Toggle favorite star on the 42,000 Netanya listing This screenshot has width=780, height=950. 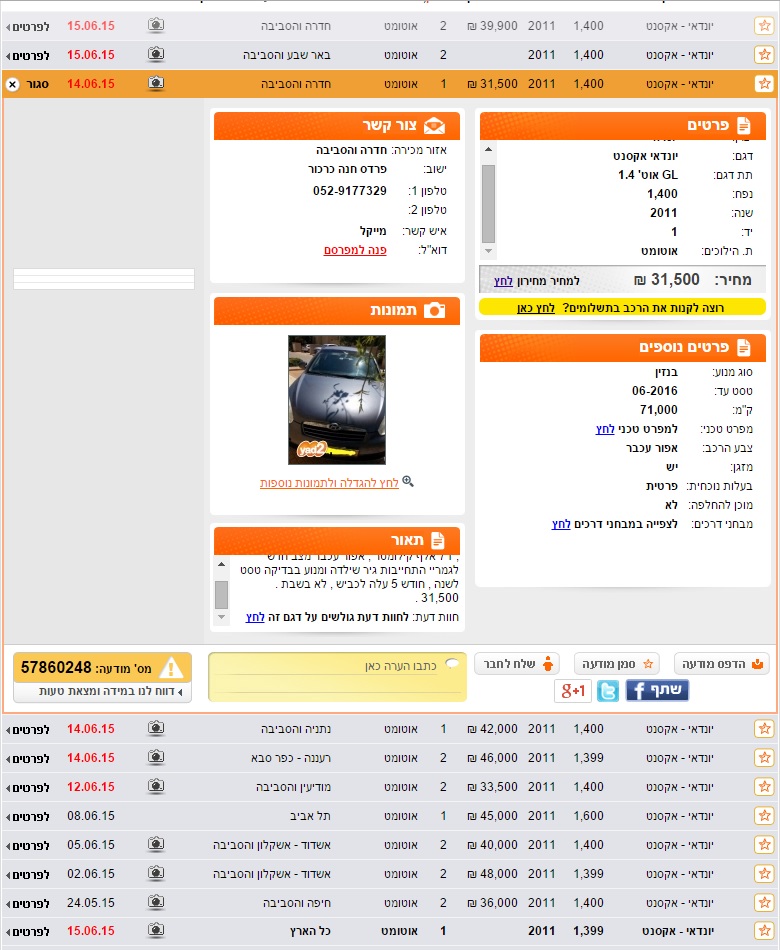point(764,729)
